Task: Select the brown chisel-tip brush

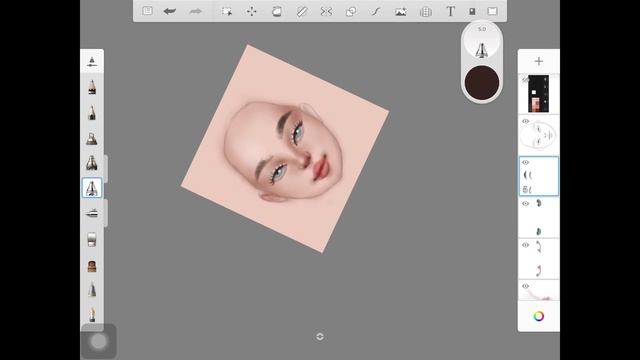Action: tap(92, 266)
